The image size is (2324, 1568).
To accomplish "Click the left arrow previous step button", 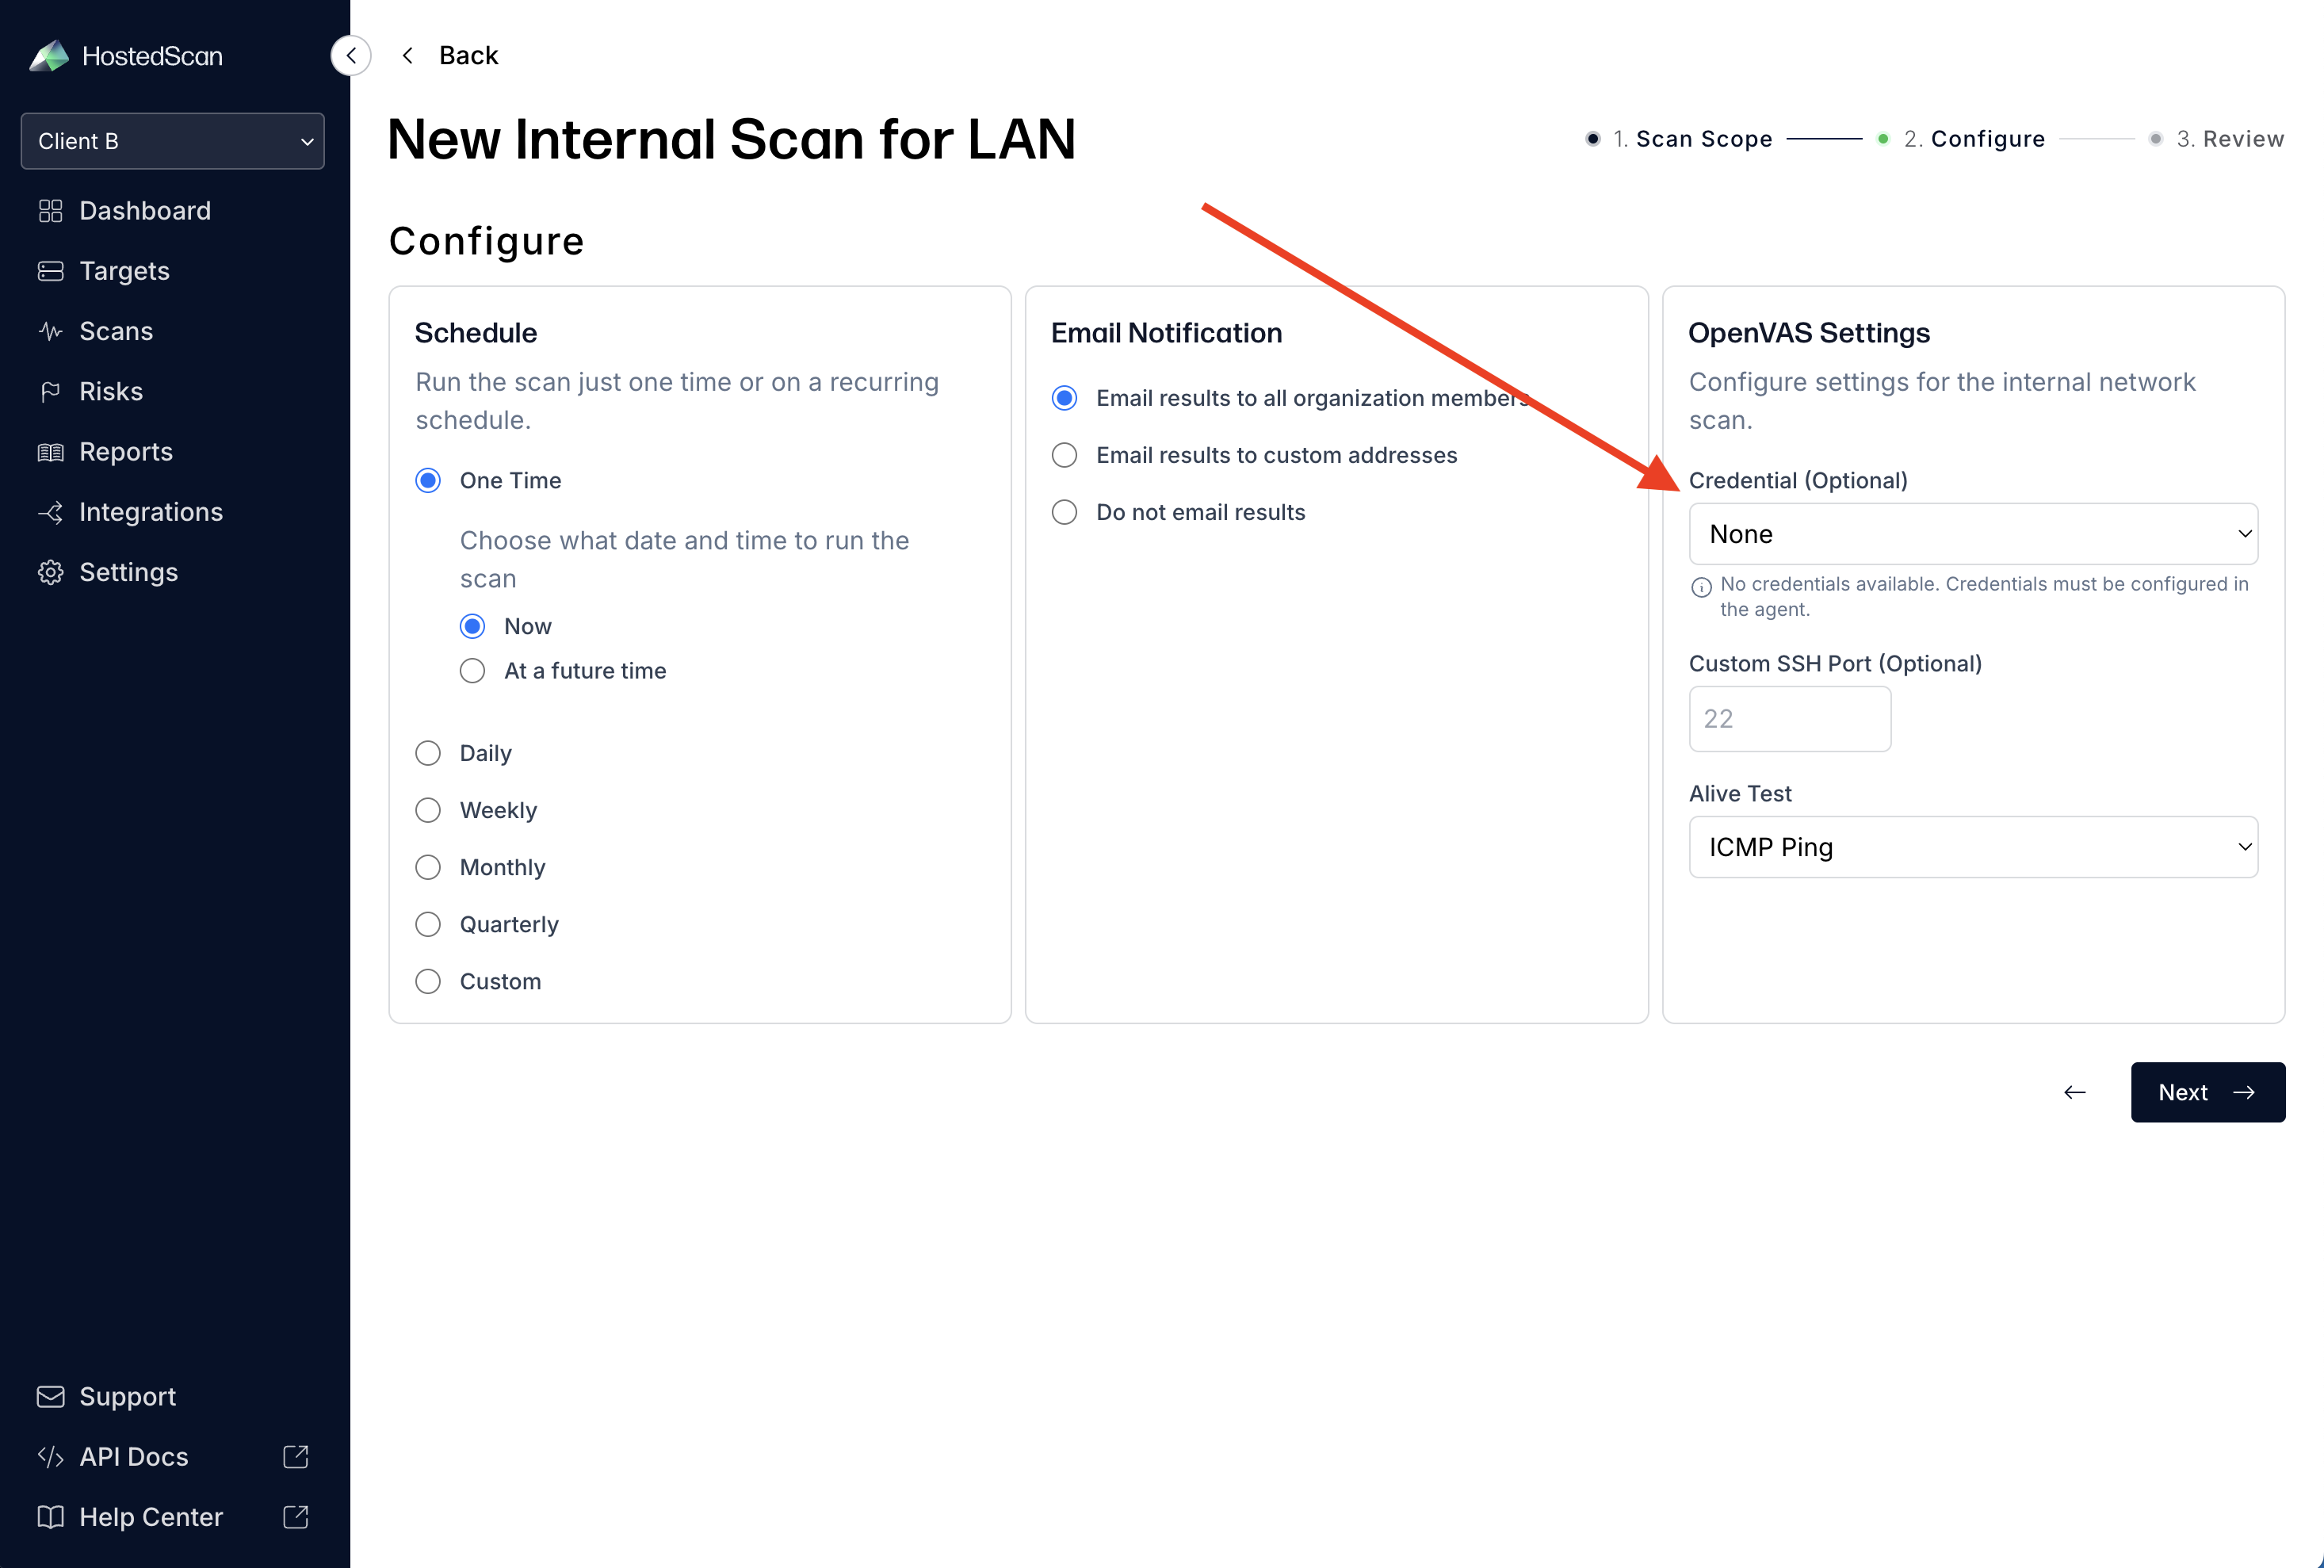I will pyautogui.click(x=2075, y=1092).
